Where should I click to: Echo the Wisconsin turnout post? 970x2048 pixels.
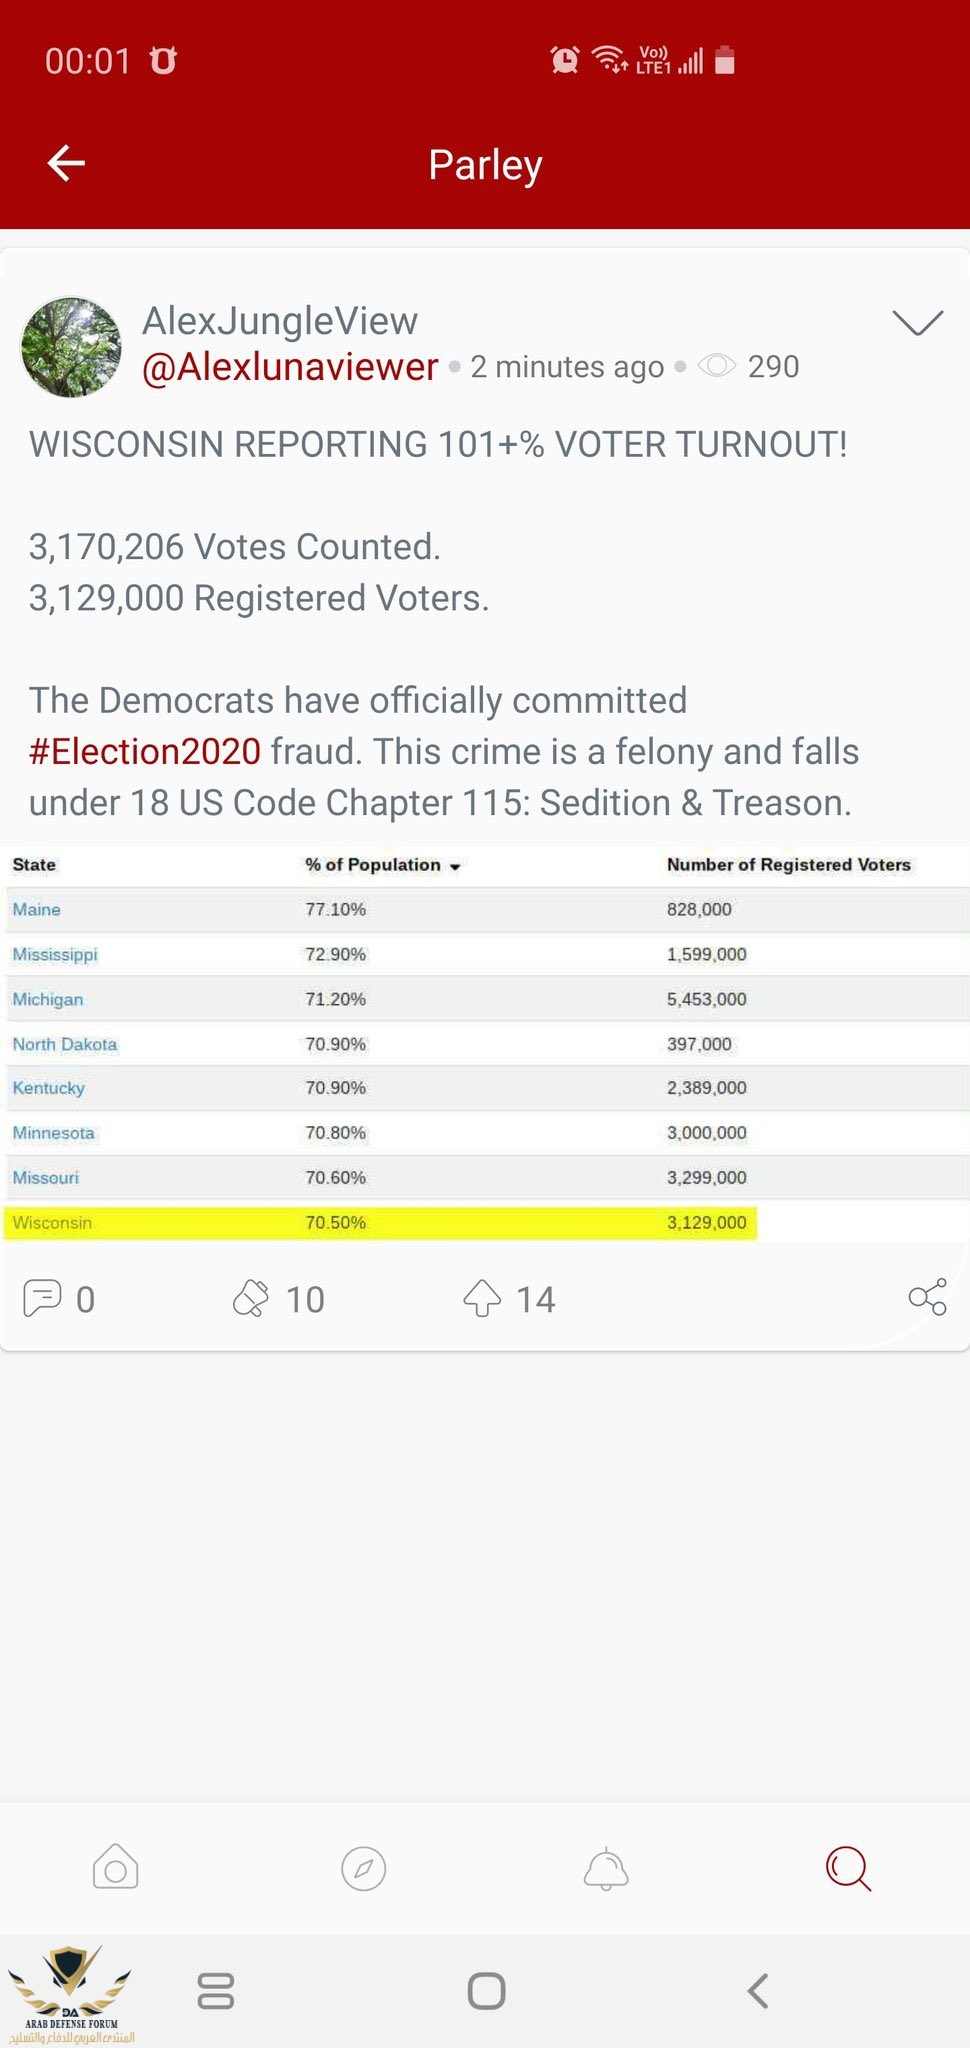tap(250, 1299)
